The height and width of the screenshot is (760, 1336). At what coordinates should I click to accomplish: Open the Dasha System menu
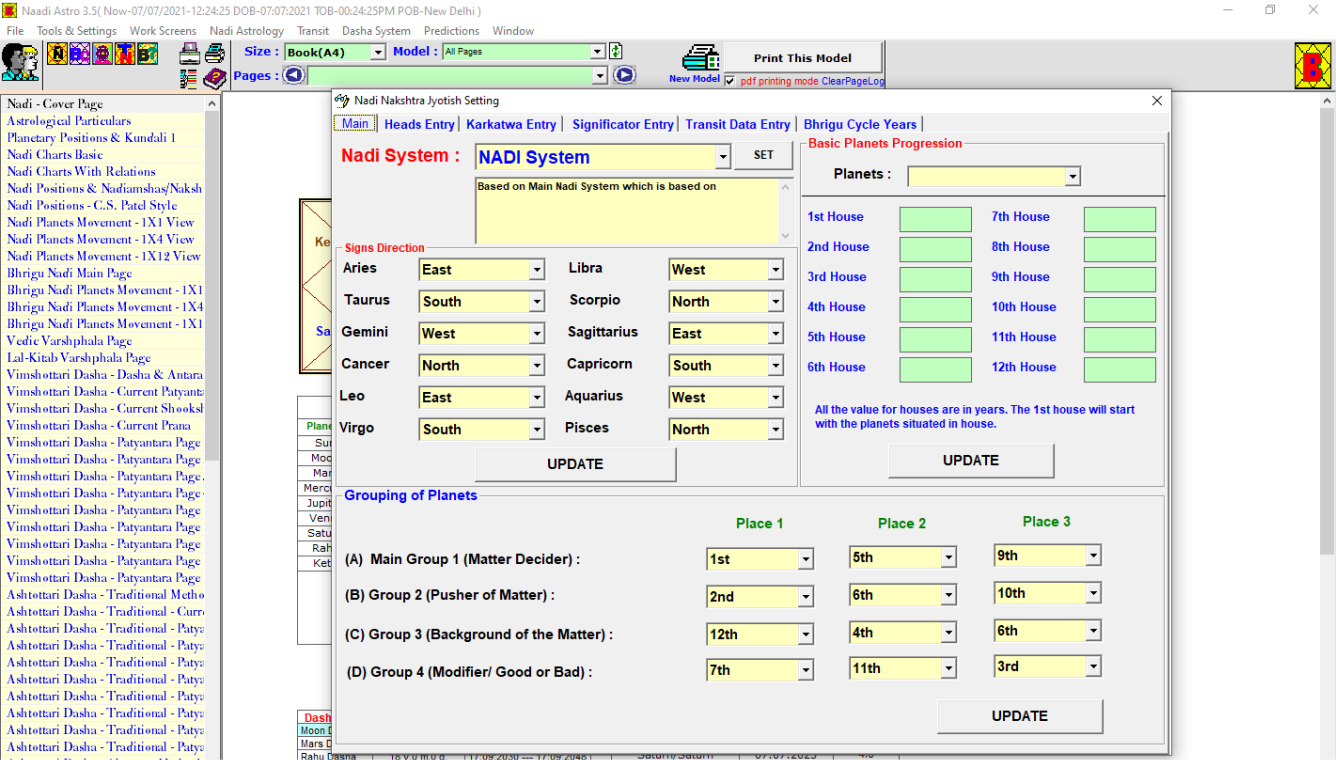point(376,31)
